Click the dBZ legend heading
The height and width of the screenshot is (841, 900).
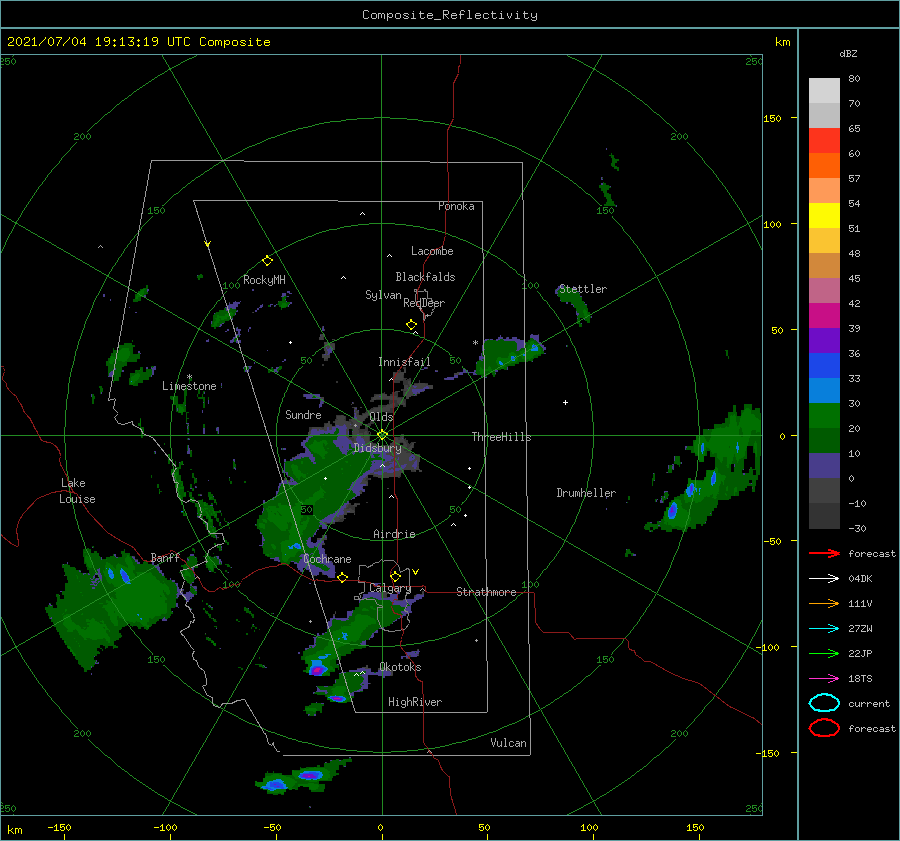pos(848,53)
